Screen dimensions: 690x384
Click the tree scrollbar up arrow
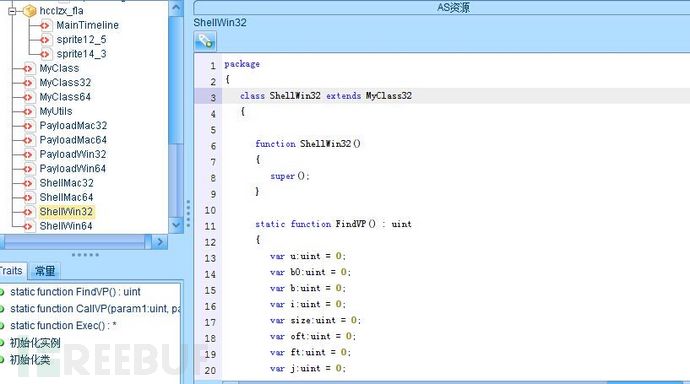pyautogui.click(x=176, y=7)
